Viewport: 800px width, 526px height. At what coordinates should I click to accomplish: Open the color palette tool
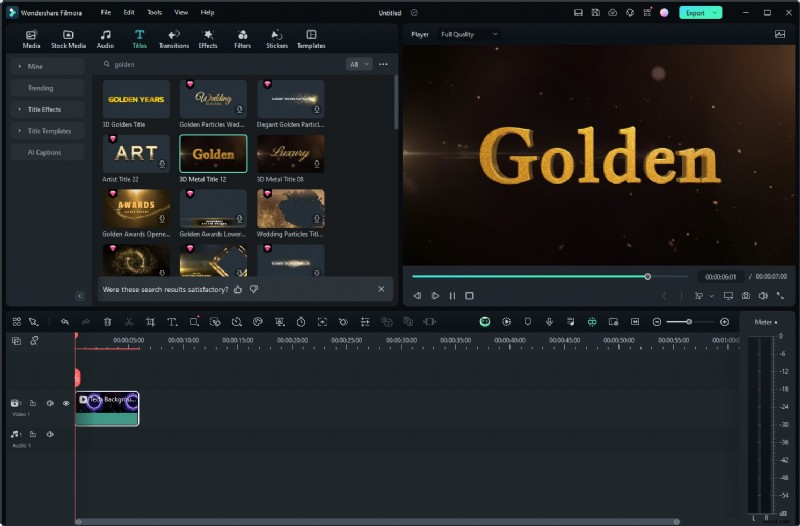[258, 322]
